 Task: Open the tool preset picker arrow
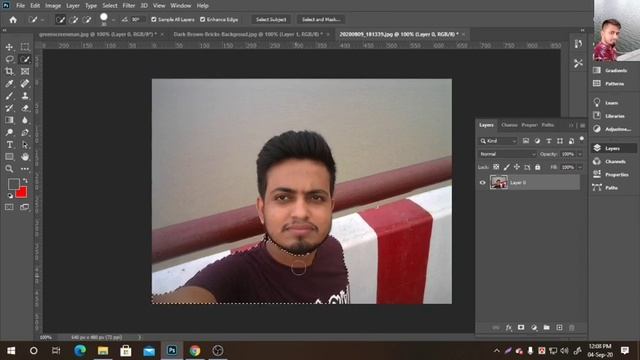click(42, 20)
